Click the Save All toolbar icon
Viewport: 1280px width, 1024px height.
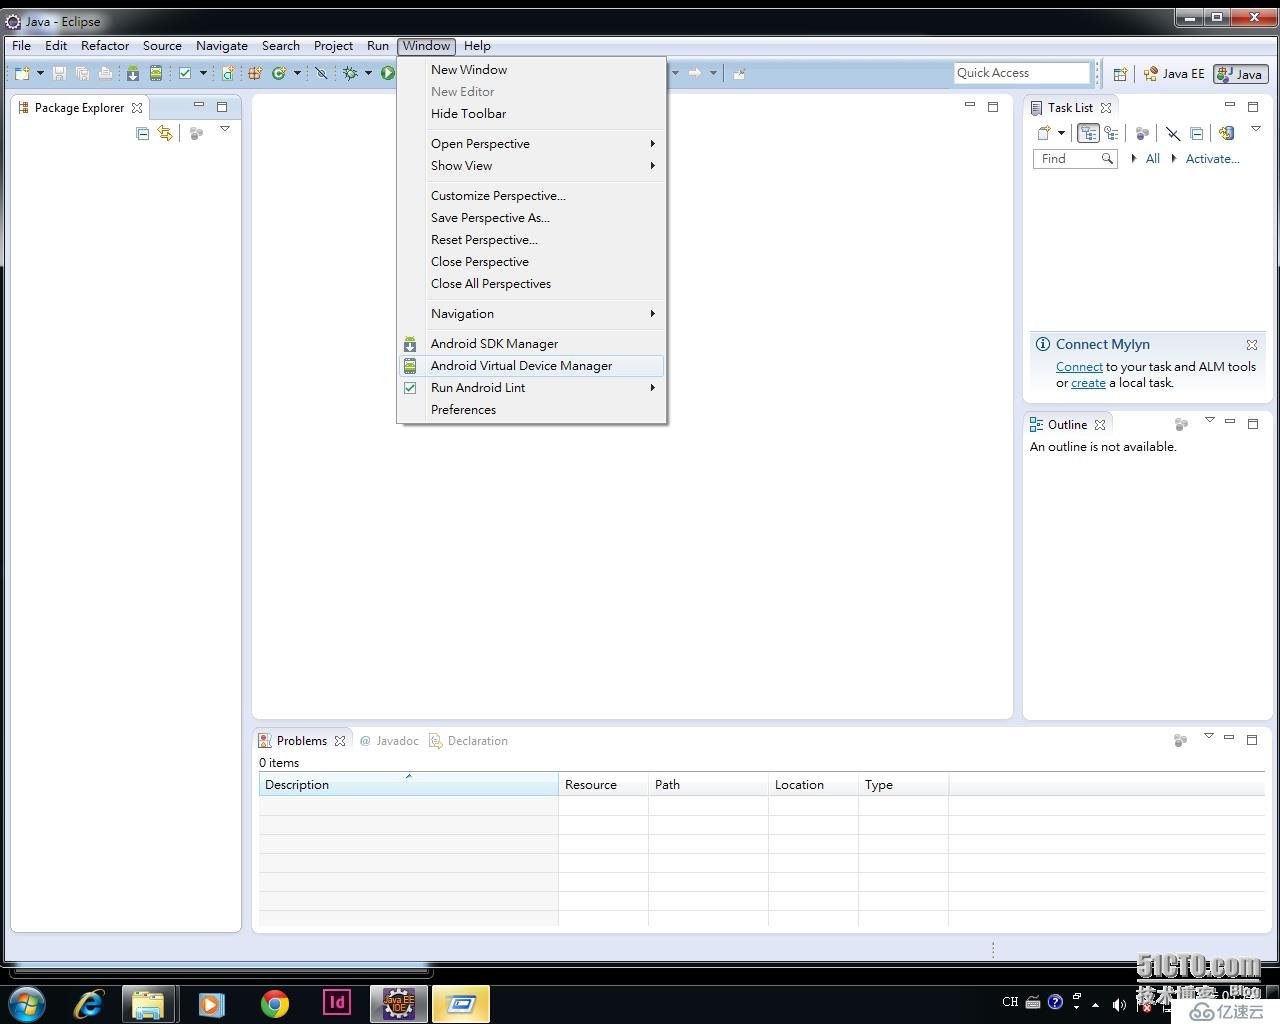[82, 73]
